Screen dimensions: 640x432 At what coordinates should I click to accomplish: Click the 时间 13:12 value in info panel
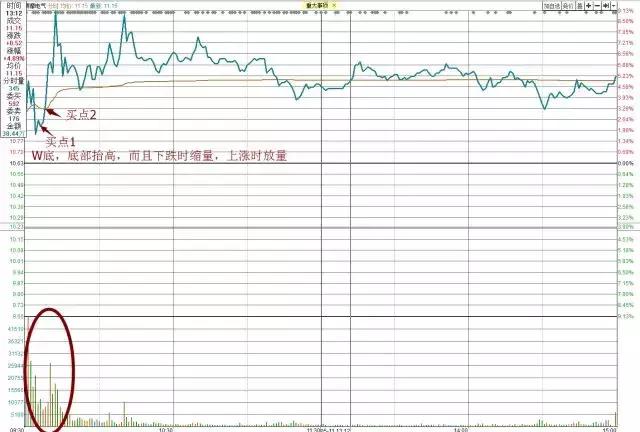click(x=14, y=13)
